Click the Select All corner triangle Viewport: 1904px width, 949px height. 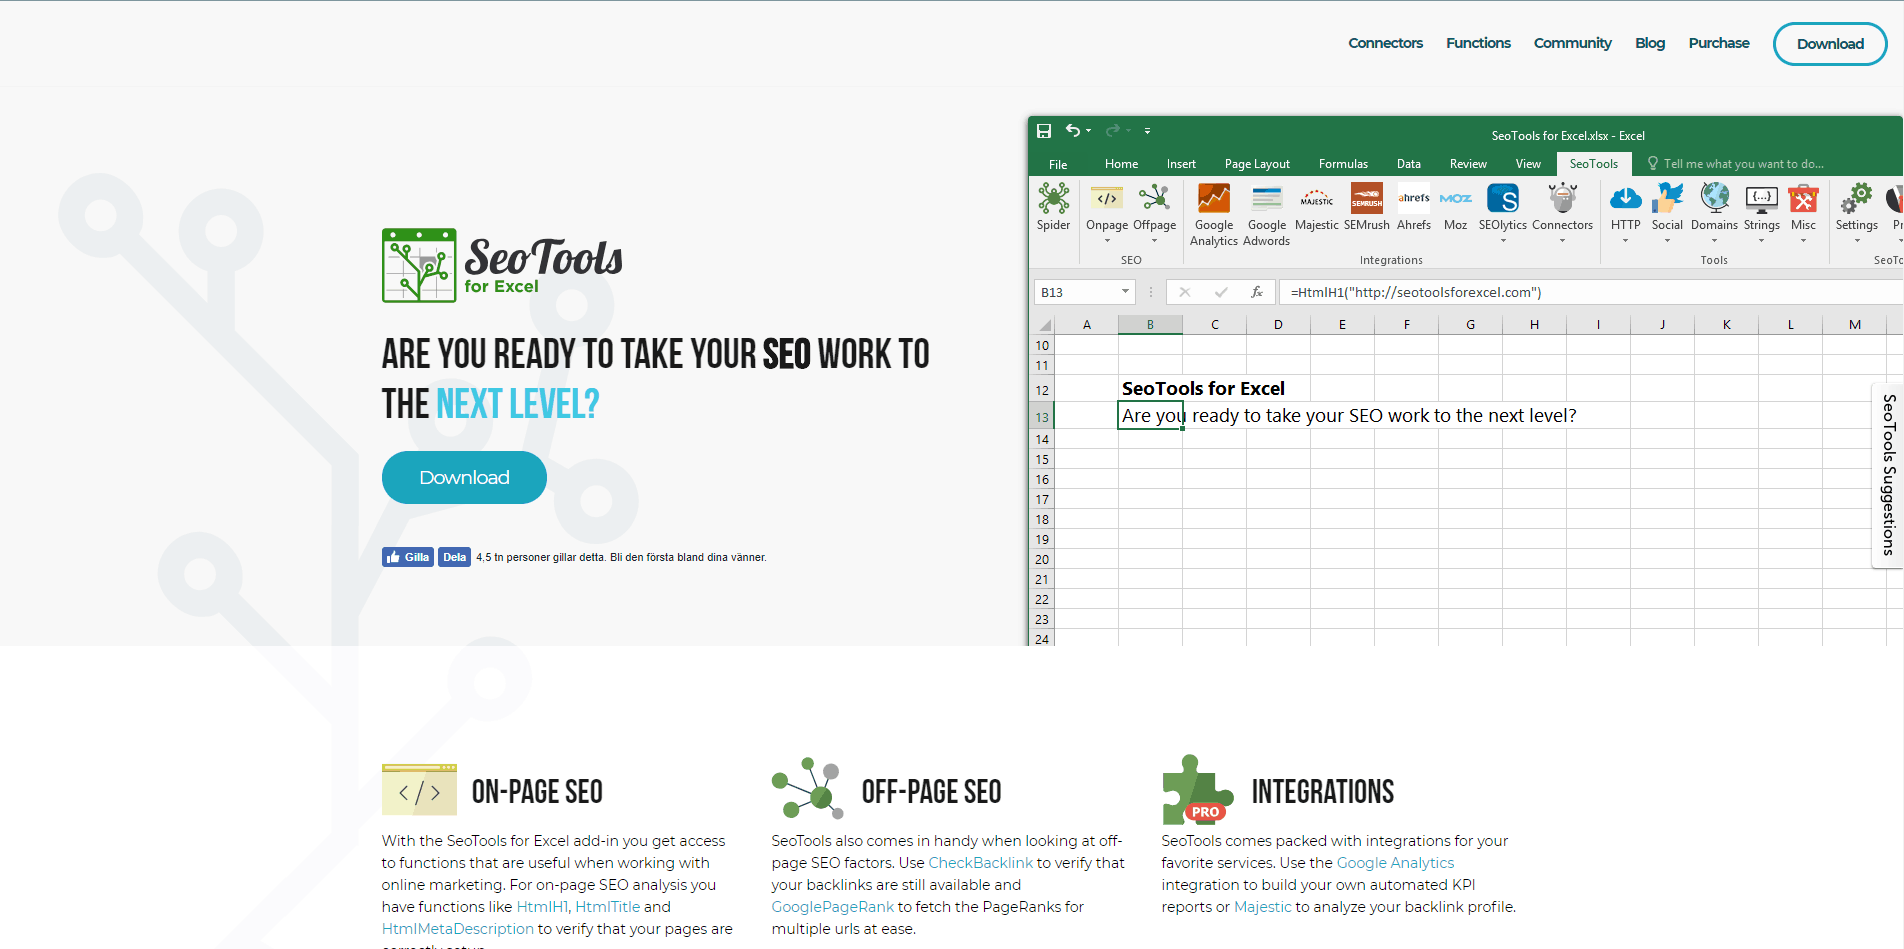click(1043, 324)
